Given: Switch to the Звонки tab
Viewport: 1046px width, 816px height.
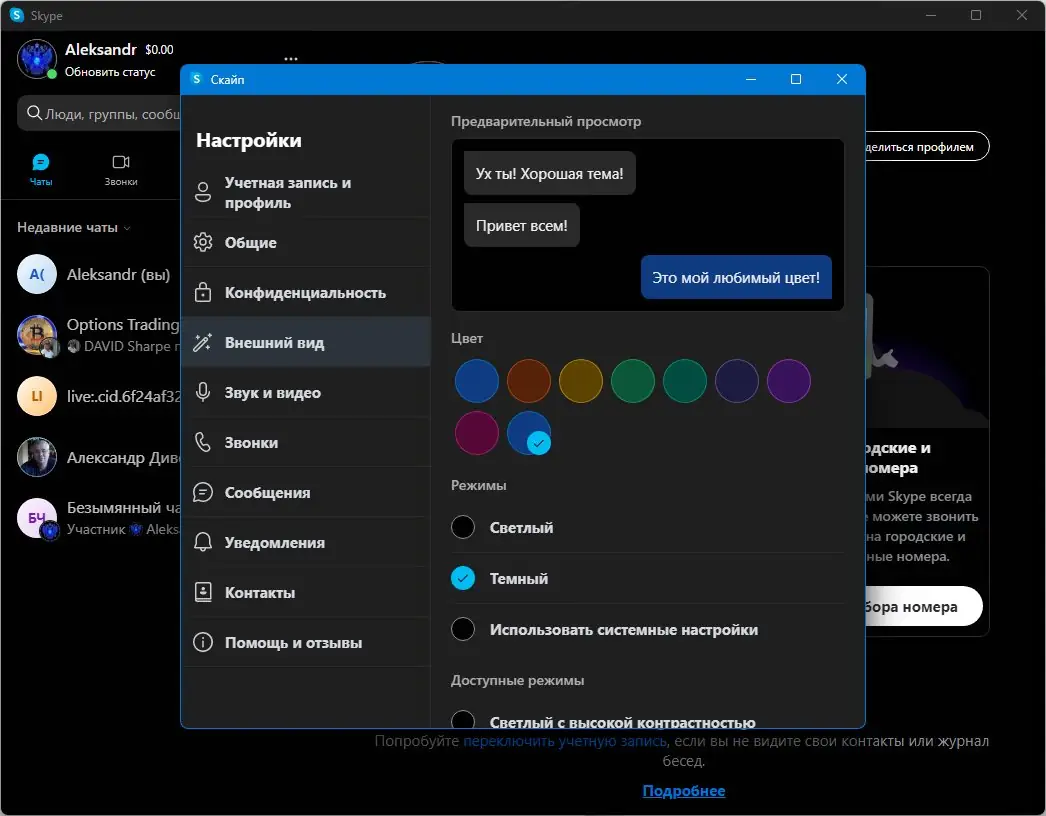Looking at the screenshot, I should coord(122,169).
